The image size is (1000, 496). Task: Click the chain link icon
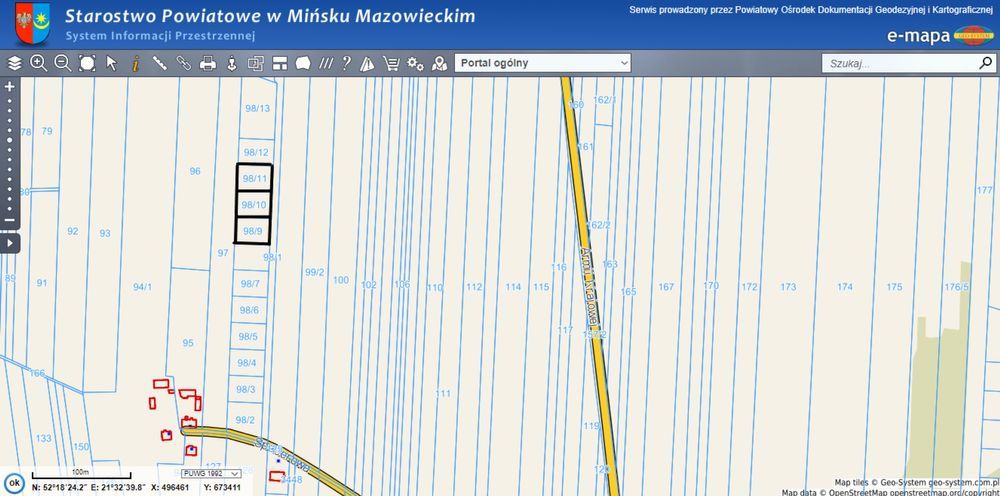coord(184,63)
